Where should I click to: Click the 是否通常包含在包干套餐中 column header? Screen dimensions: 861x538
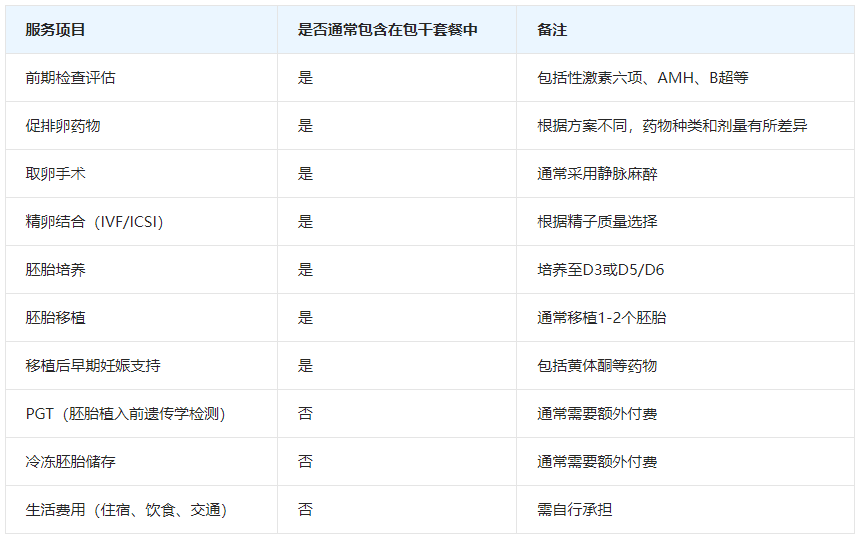(x=387, y=30)
